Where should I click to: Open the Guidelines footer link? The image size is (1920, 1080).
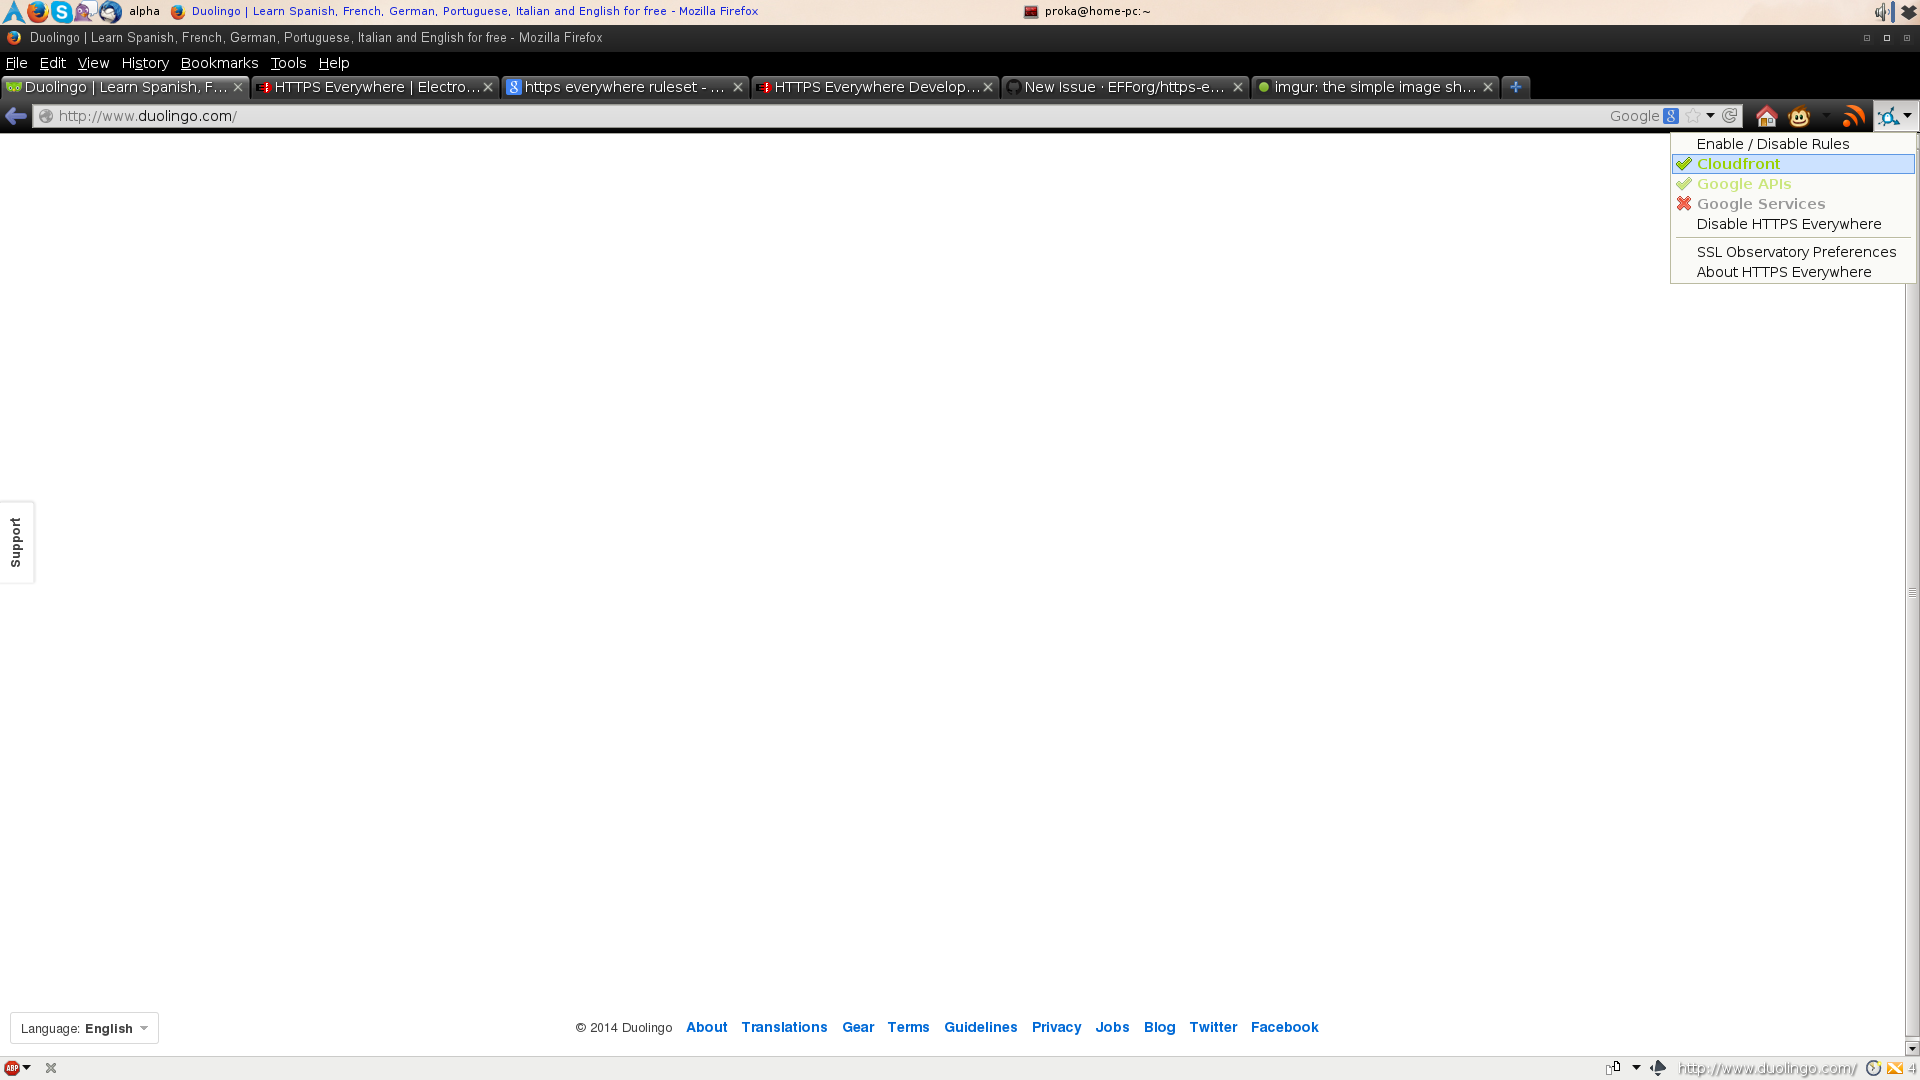(x=980, y=1027)
